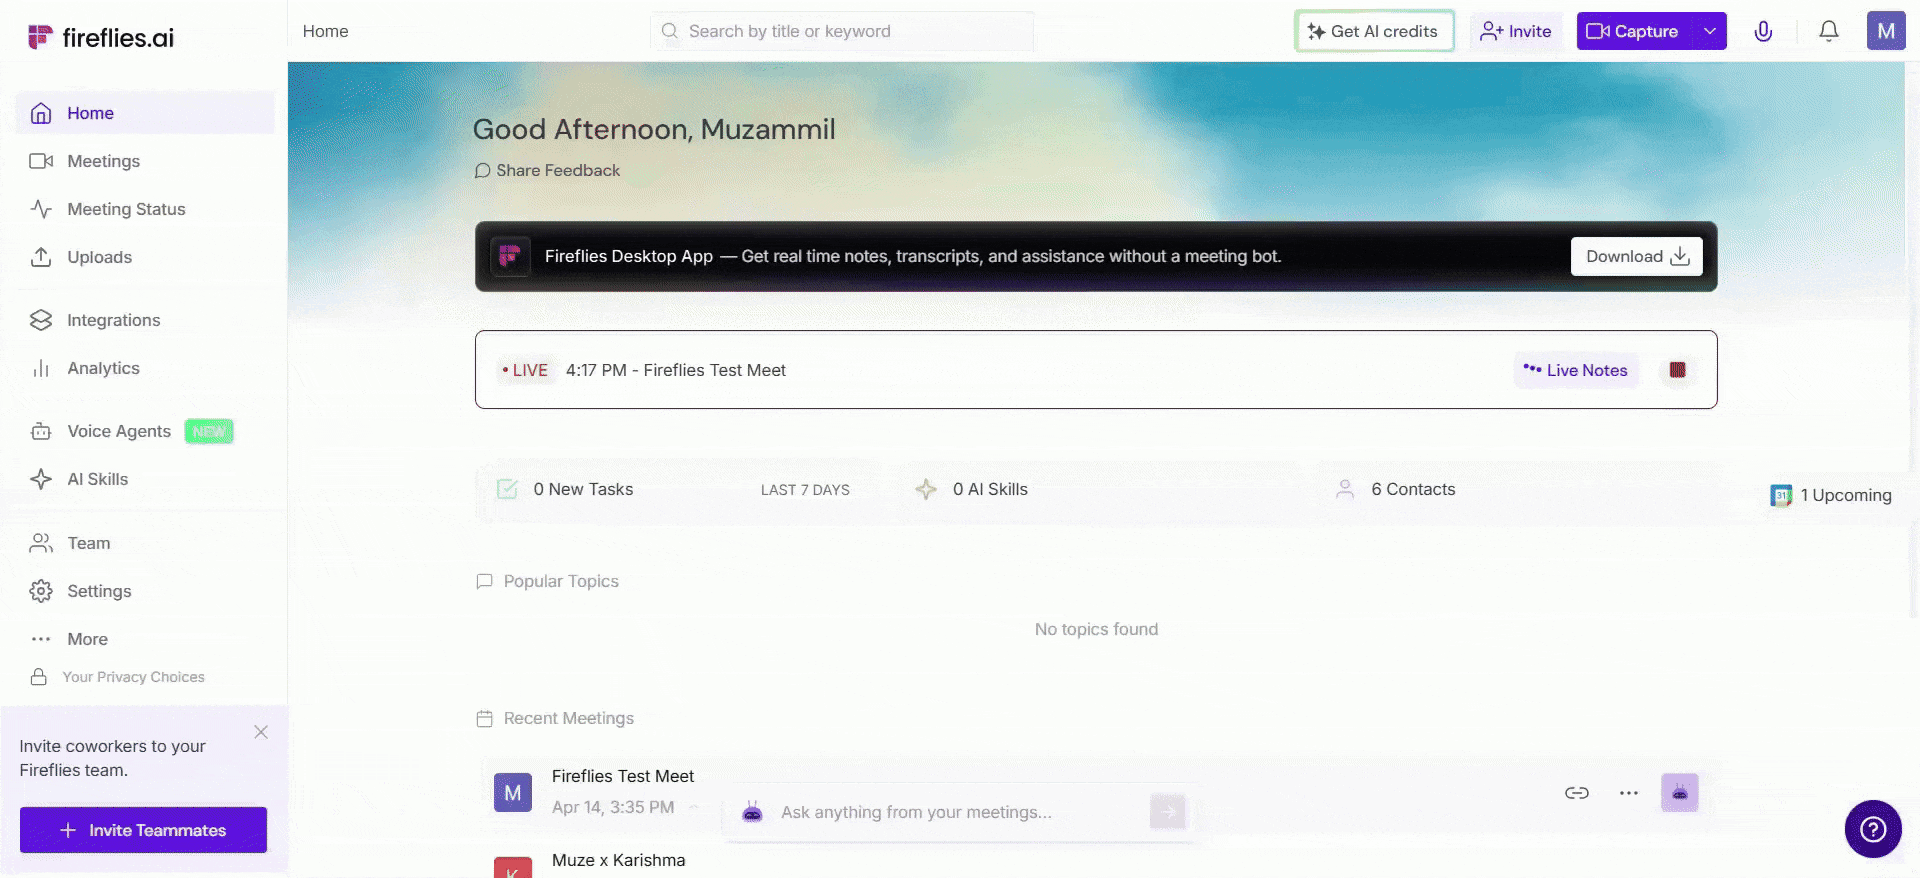Click the Download desktop app button
Image resolution: width=1920 pixels, height=878 pixels.
(x=1636, y=256)
